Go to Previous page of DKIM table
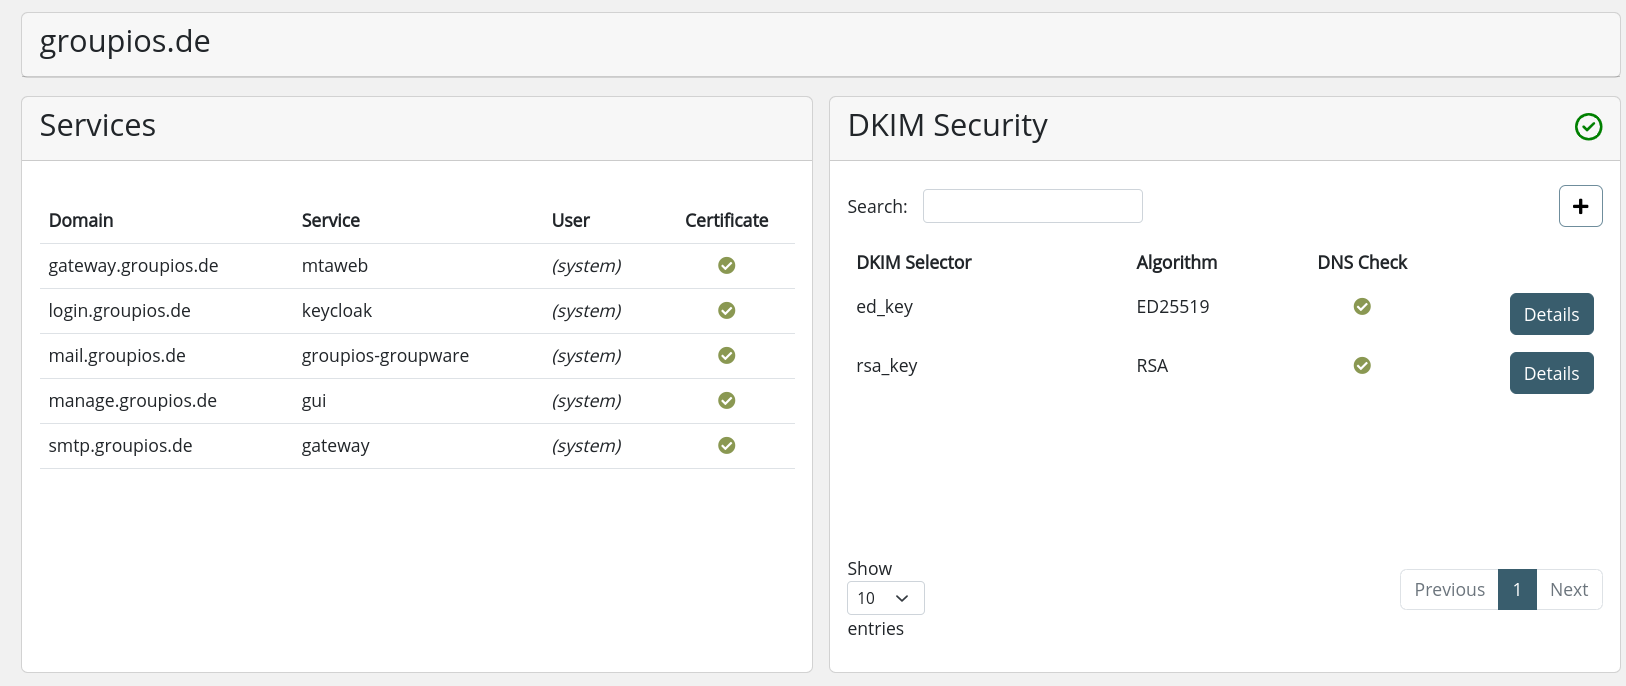The image size is (1626, 686). 1449,589
